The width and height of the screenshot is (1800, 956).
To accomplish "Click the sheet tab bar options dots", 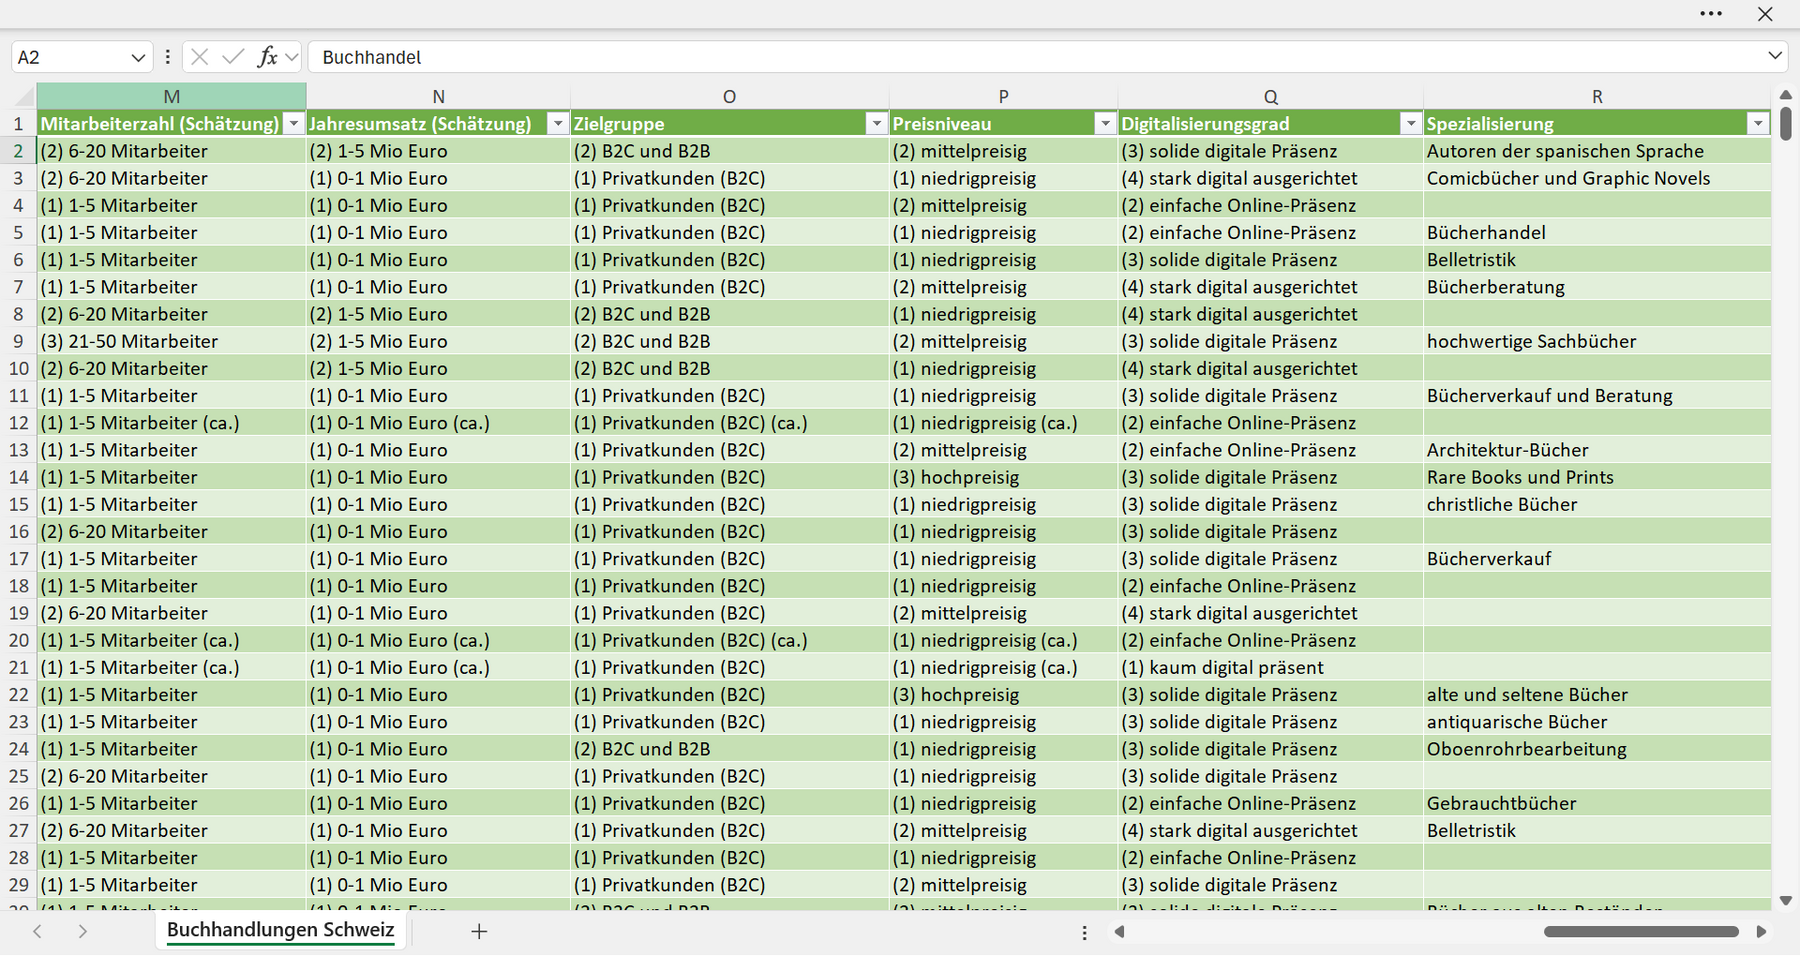I will coord(1084,932).
